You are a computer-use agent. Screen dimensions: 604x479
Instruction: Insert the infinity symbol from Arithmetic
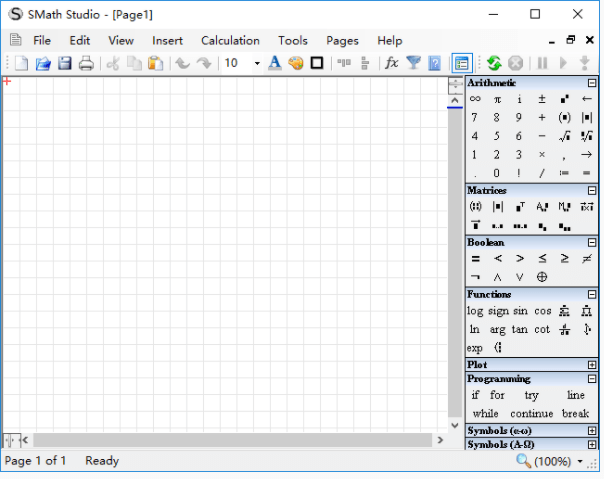point(475,99)
